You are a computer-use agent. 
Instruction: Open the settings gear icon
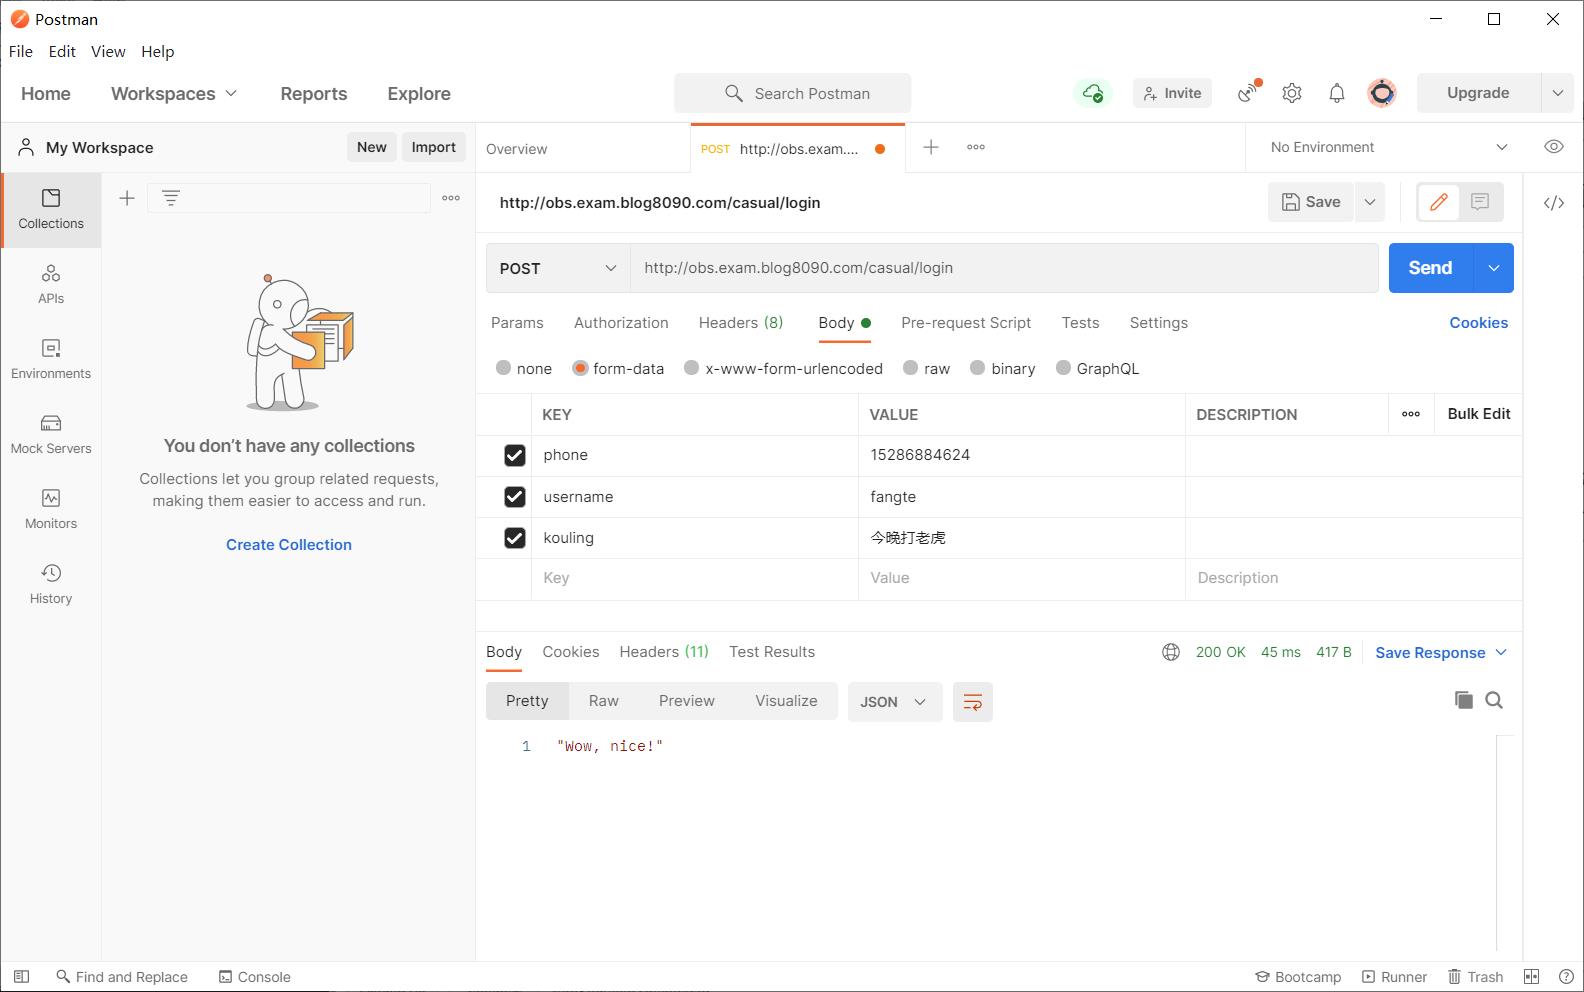coord(1292,93)
